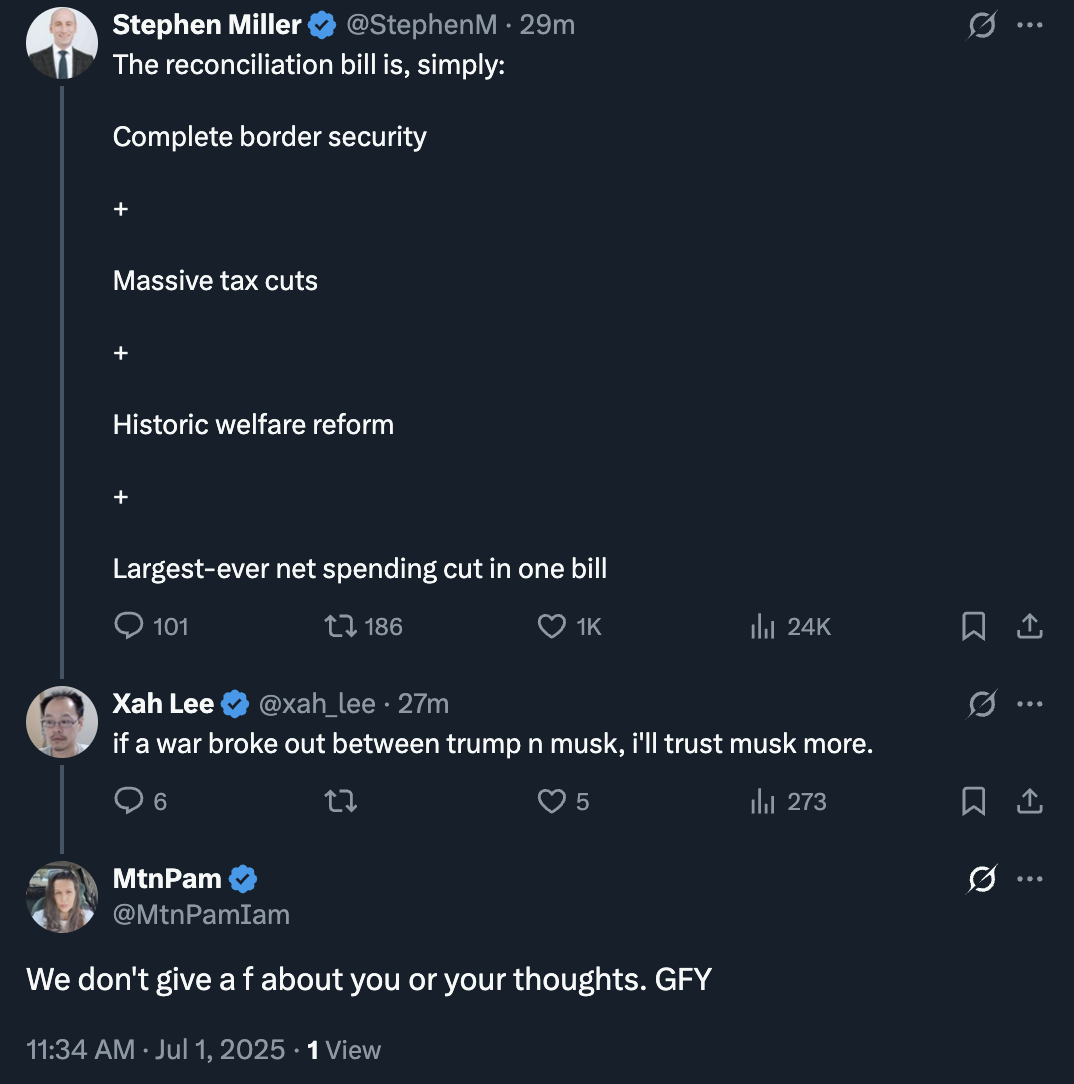View analytics for the 24K views post
The height and width of the screenshot is (1084, 1074).
coord(764,626)
